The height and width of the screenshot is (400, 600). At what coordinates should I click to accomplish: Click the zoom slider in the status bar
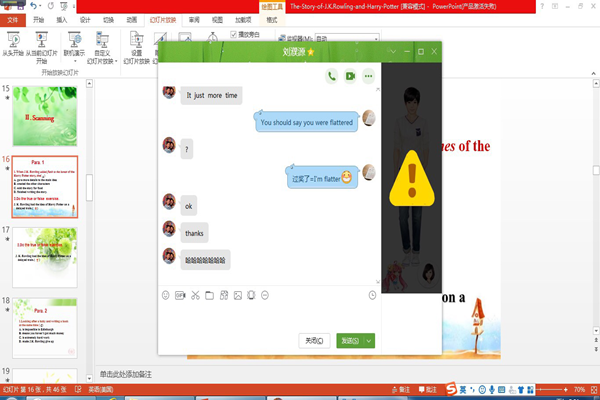[x=551, y=390]
